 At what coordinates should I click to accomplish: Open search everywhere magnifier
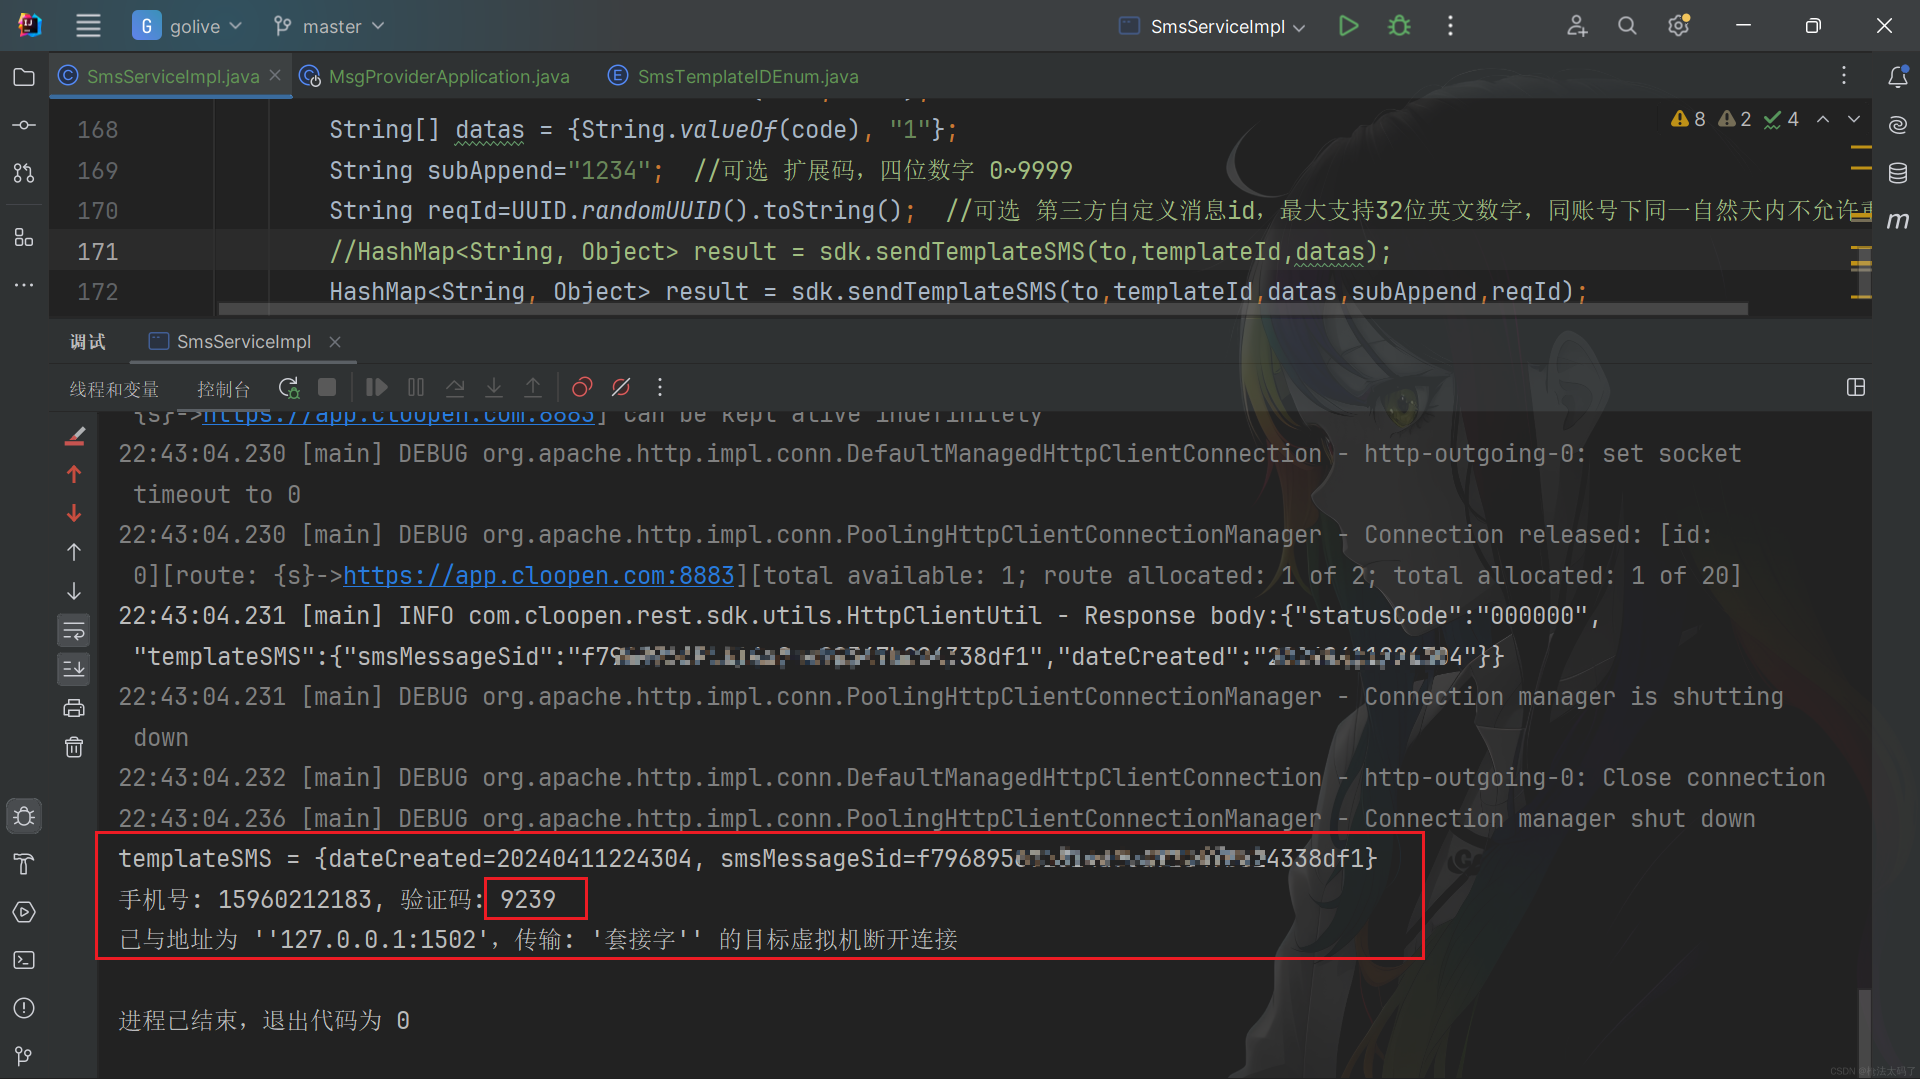tap(1627, 26)
